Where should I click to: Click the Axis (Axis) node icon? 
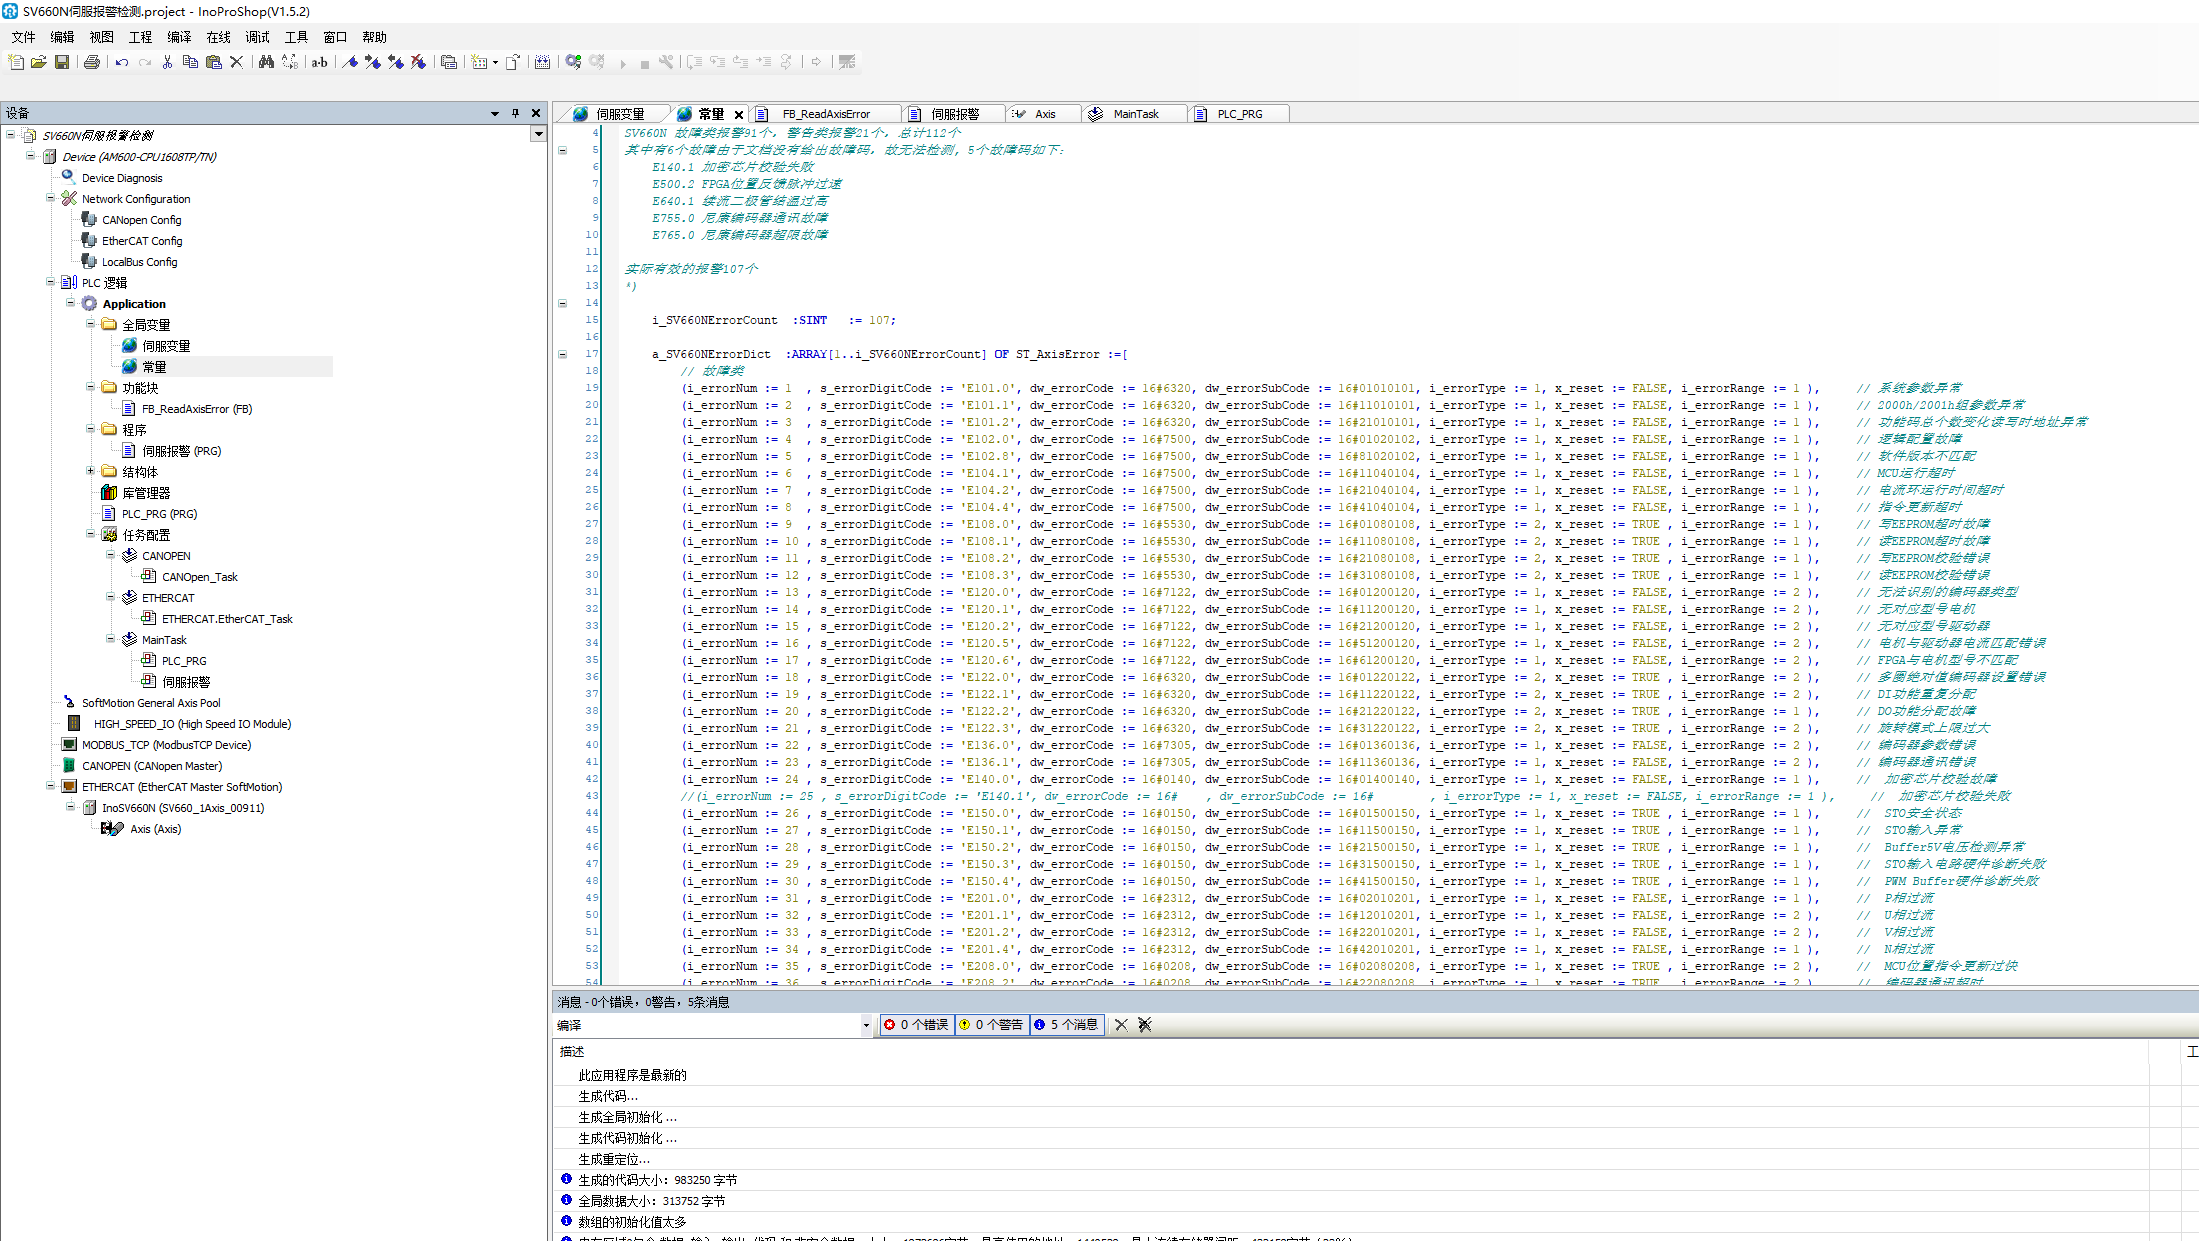tap(112, 828)
